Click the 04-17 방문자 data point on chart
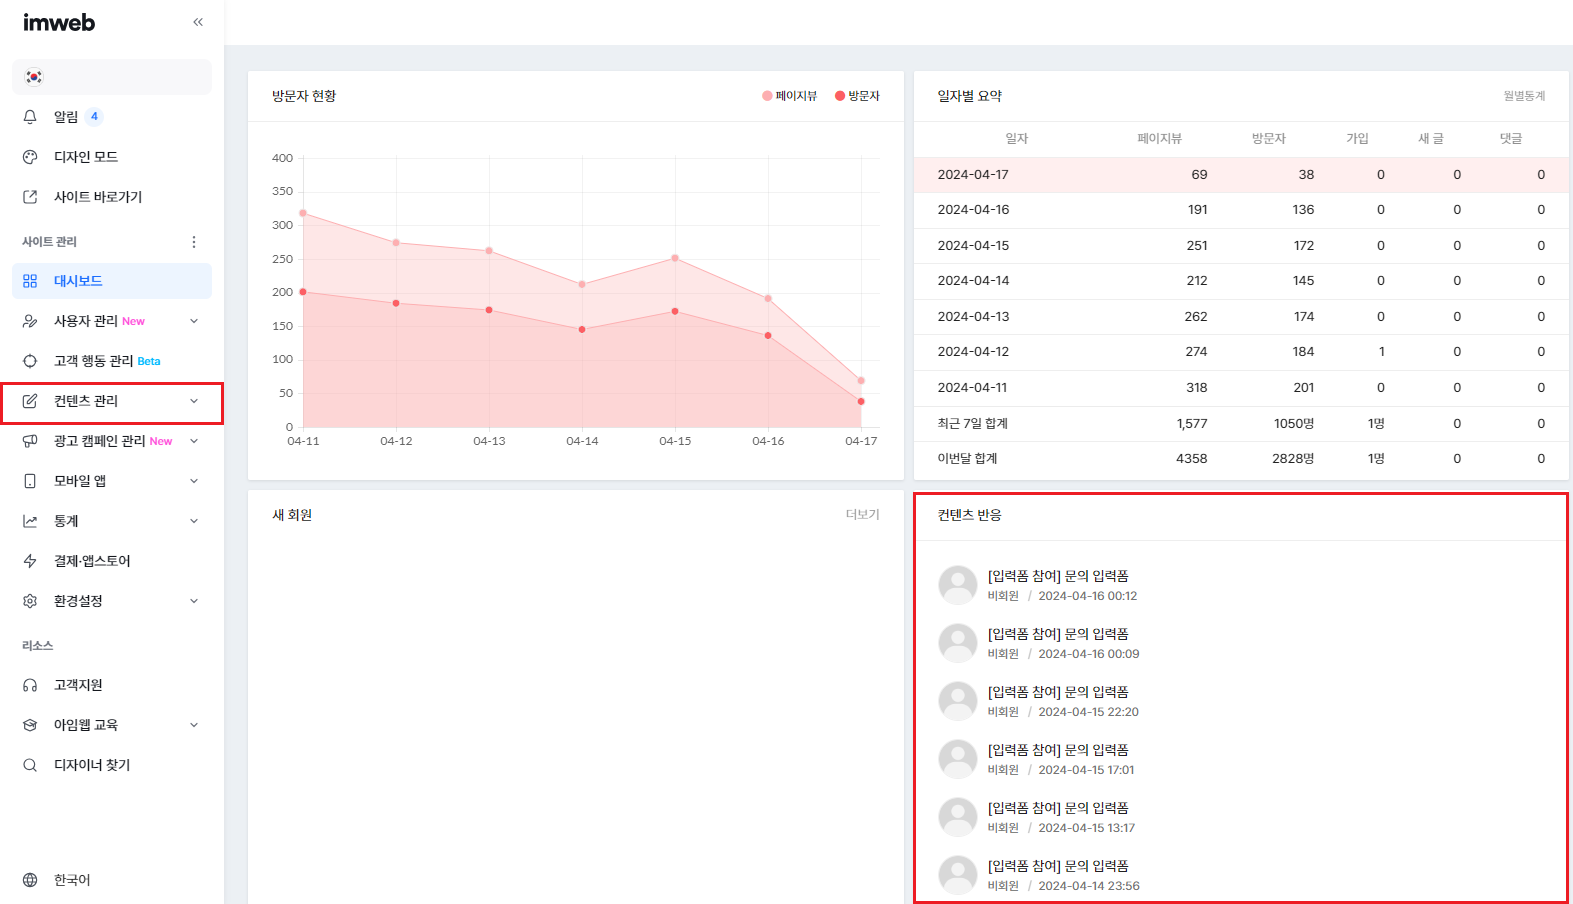Screen dimensions: 1573x904 pyautogui.click(x=861, y=402)
